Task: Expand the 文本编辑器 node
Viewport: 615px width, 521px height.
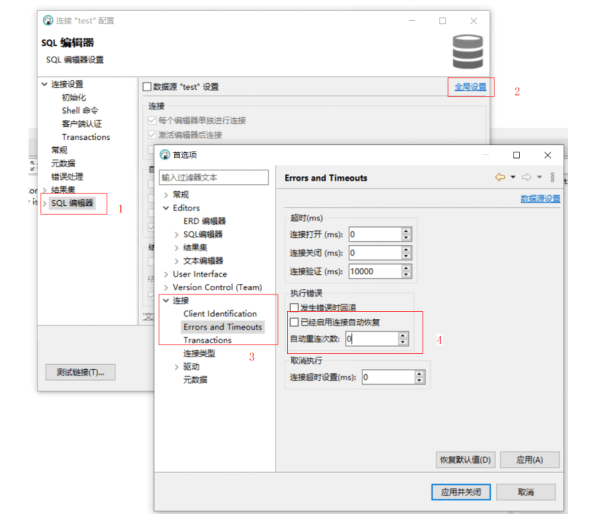Action: [176, 261]
